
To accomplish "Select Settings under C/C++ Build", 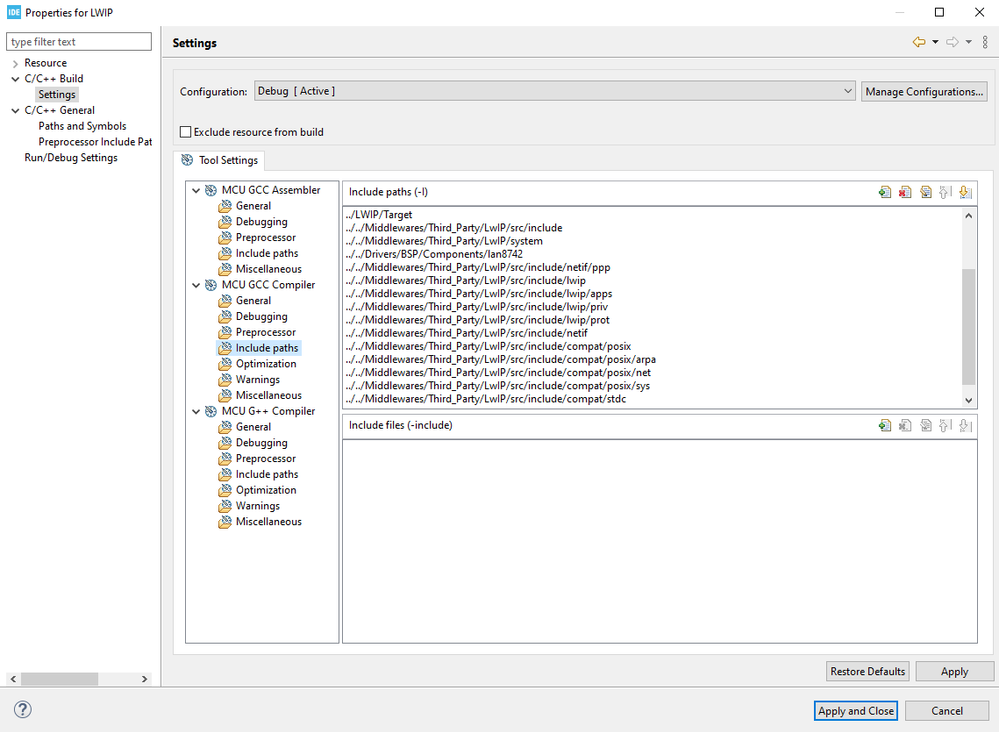I will (x=57, y=94).
